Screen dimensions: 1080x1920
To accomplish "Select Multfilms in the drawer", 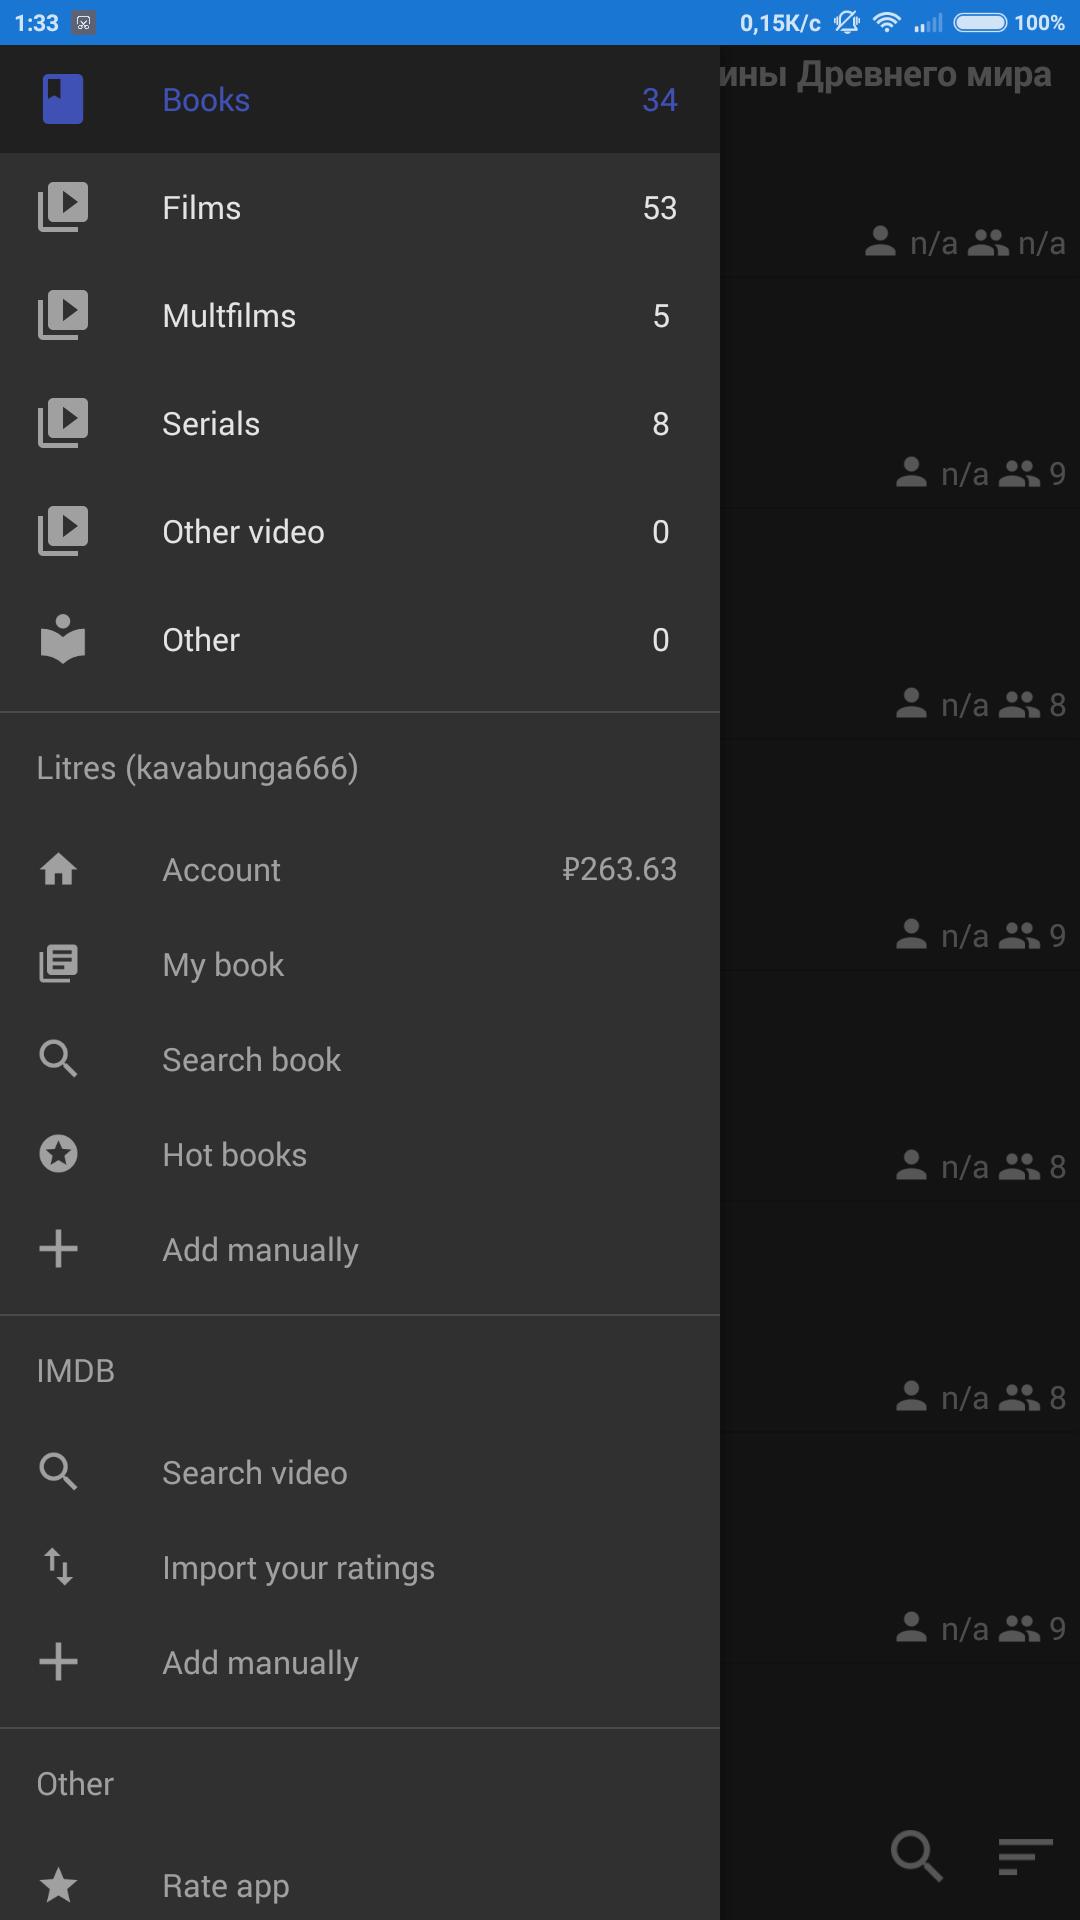I will coord(229,316).
